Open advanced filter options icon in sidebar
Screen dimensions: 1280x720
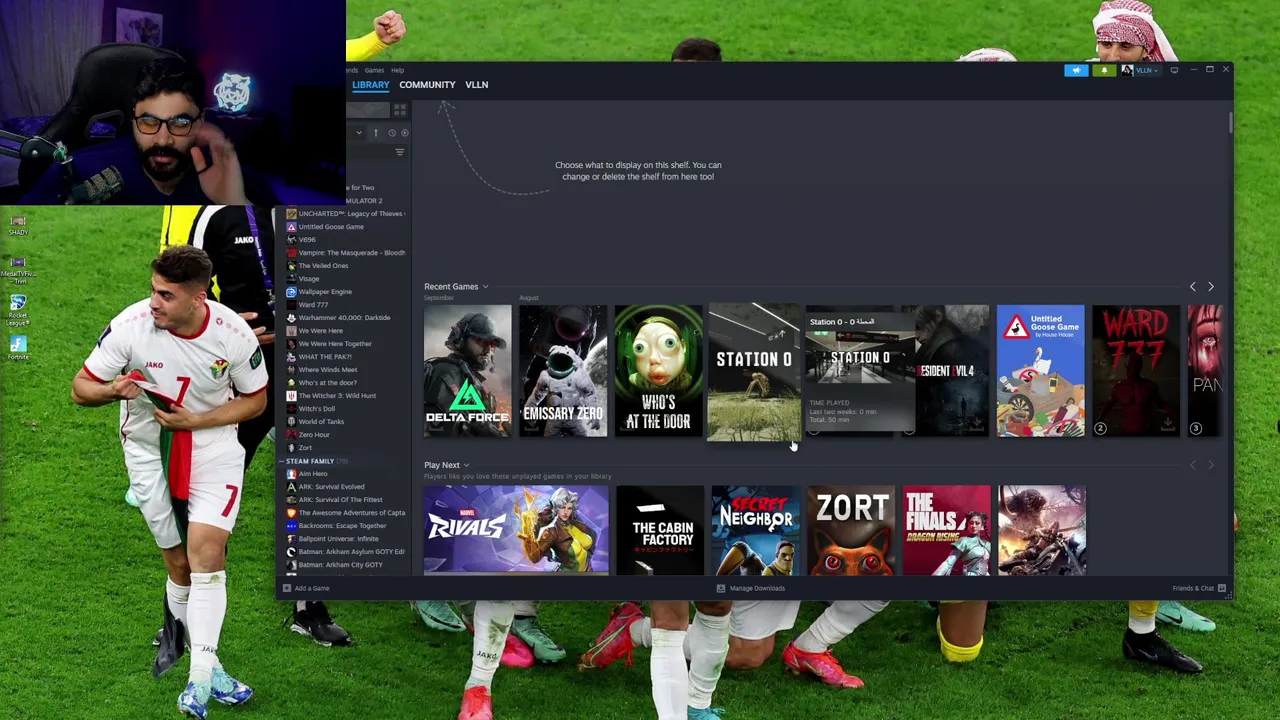point(400,152)
